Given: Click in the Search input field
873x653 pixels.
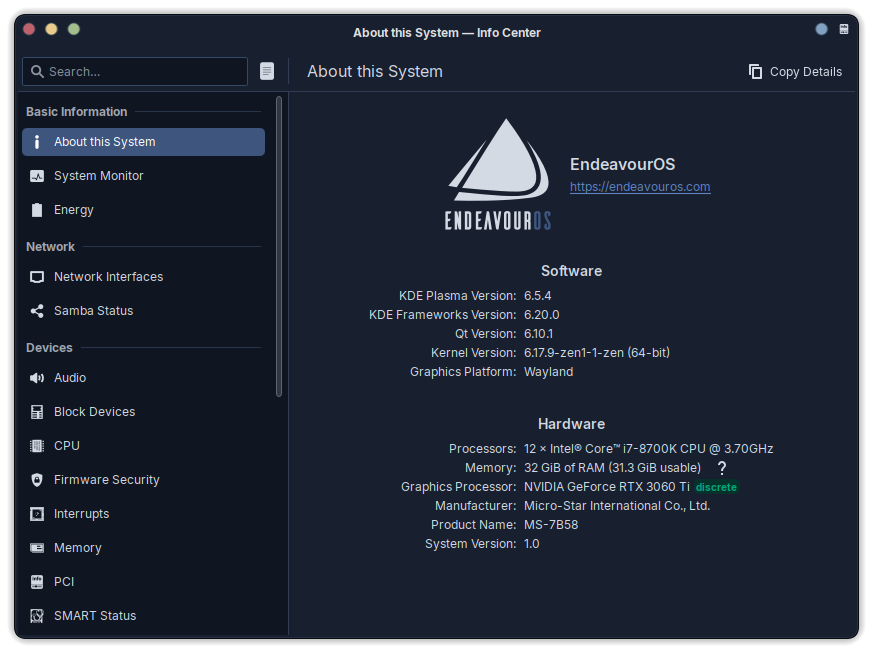Looking at the screenshot, I should [140, 71].
